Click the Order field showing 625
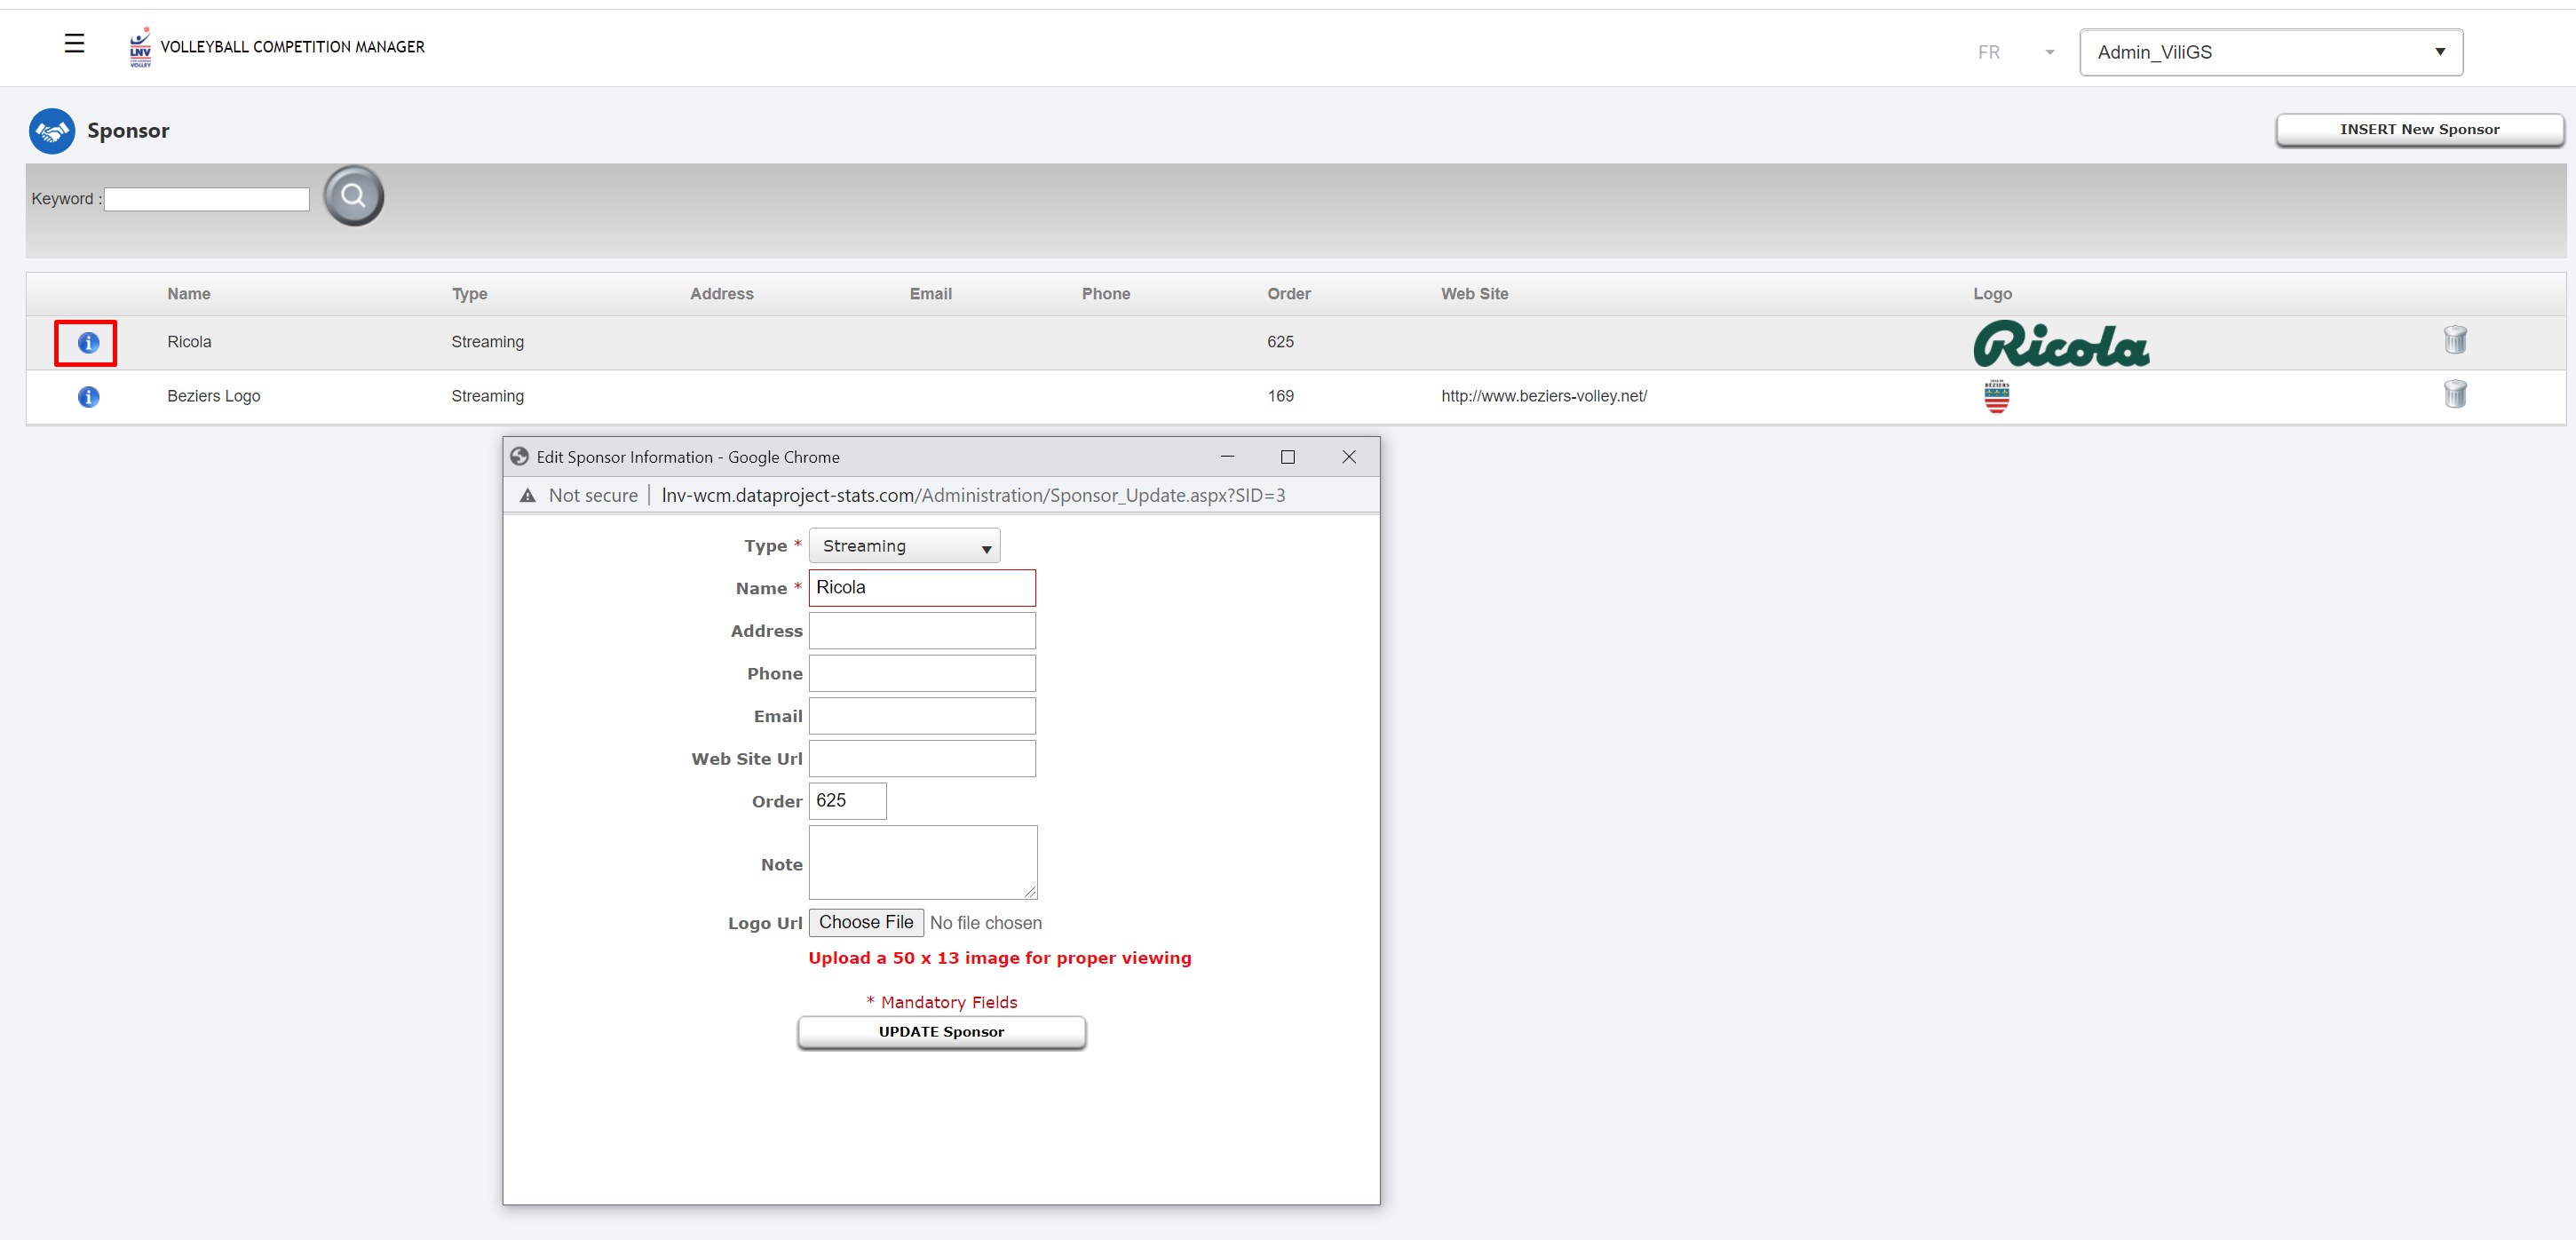This screenshot has height=1240, width=2576. 847,801
